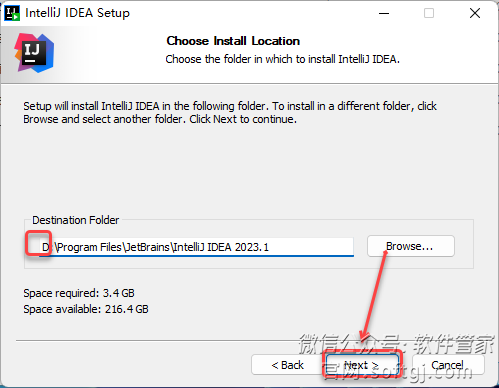499x388 pixels.
Task: Click the 'Choose Install Location' heading
Action: [x=233, y=41]
